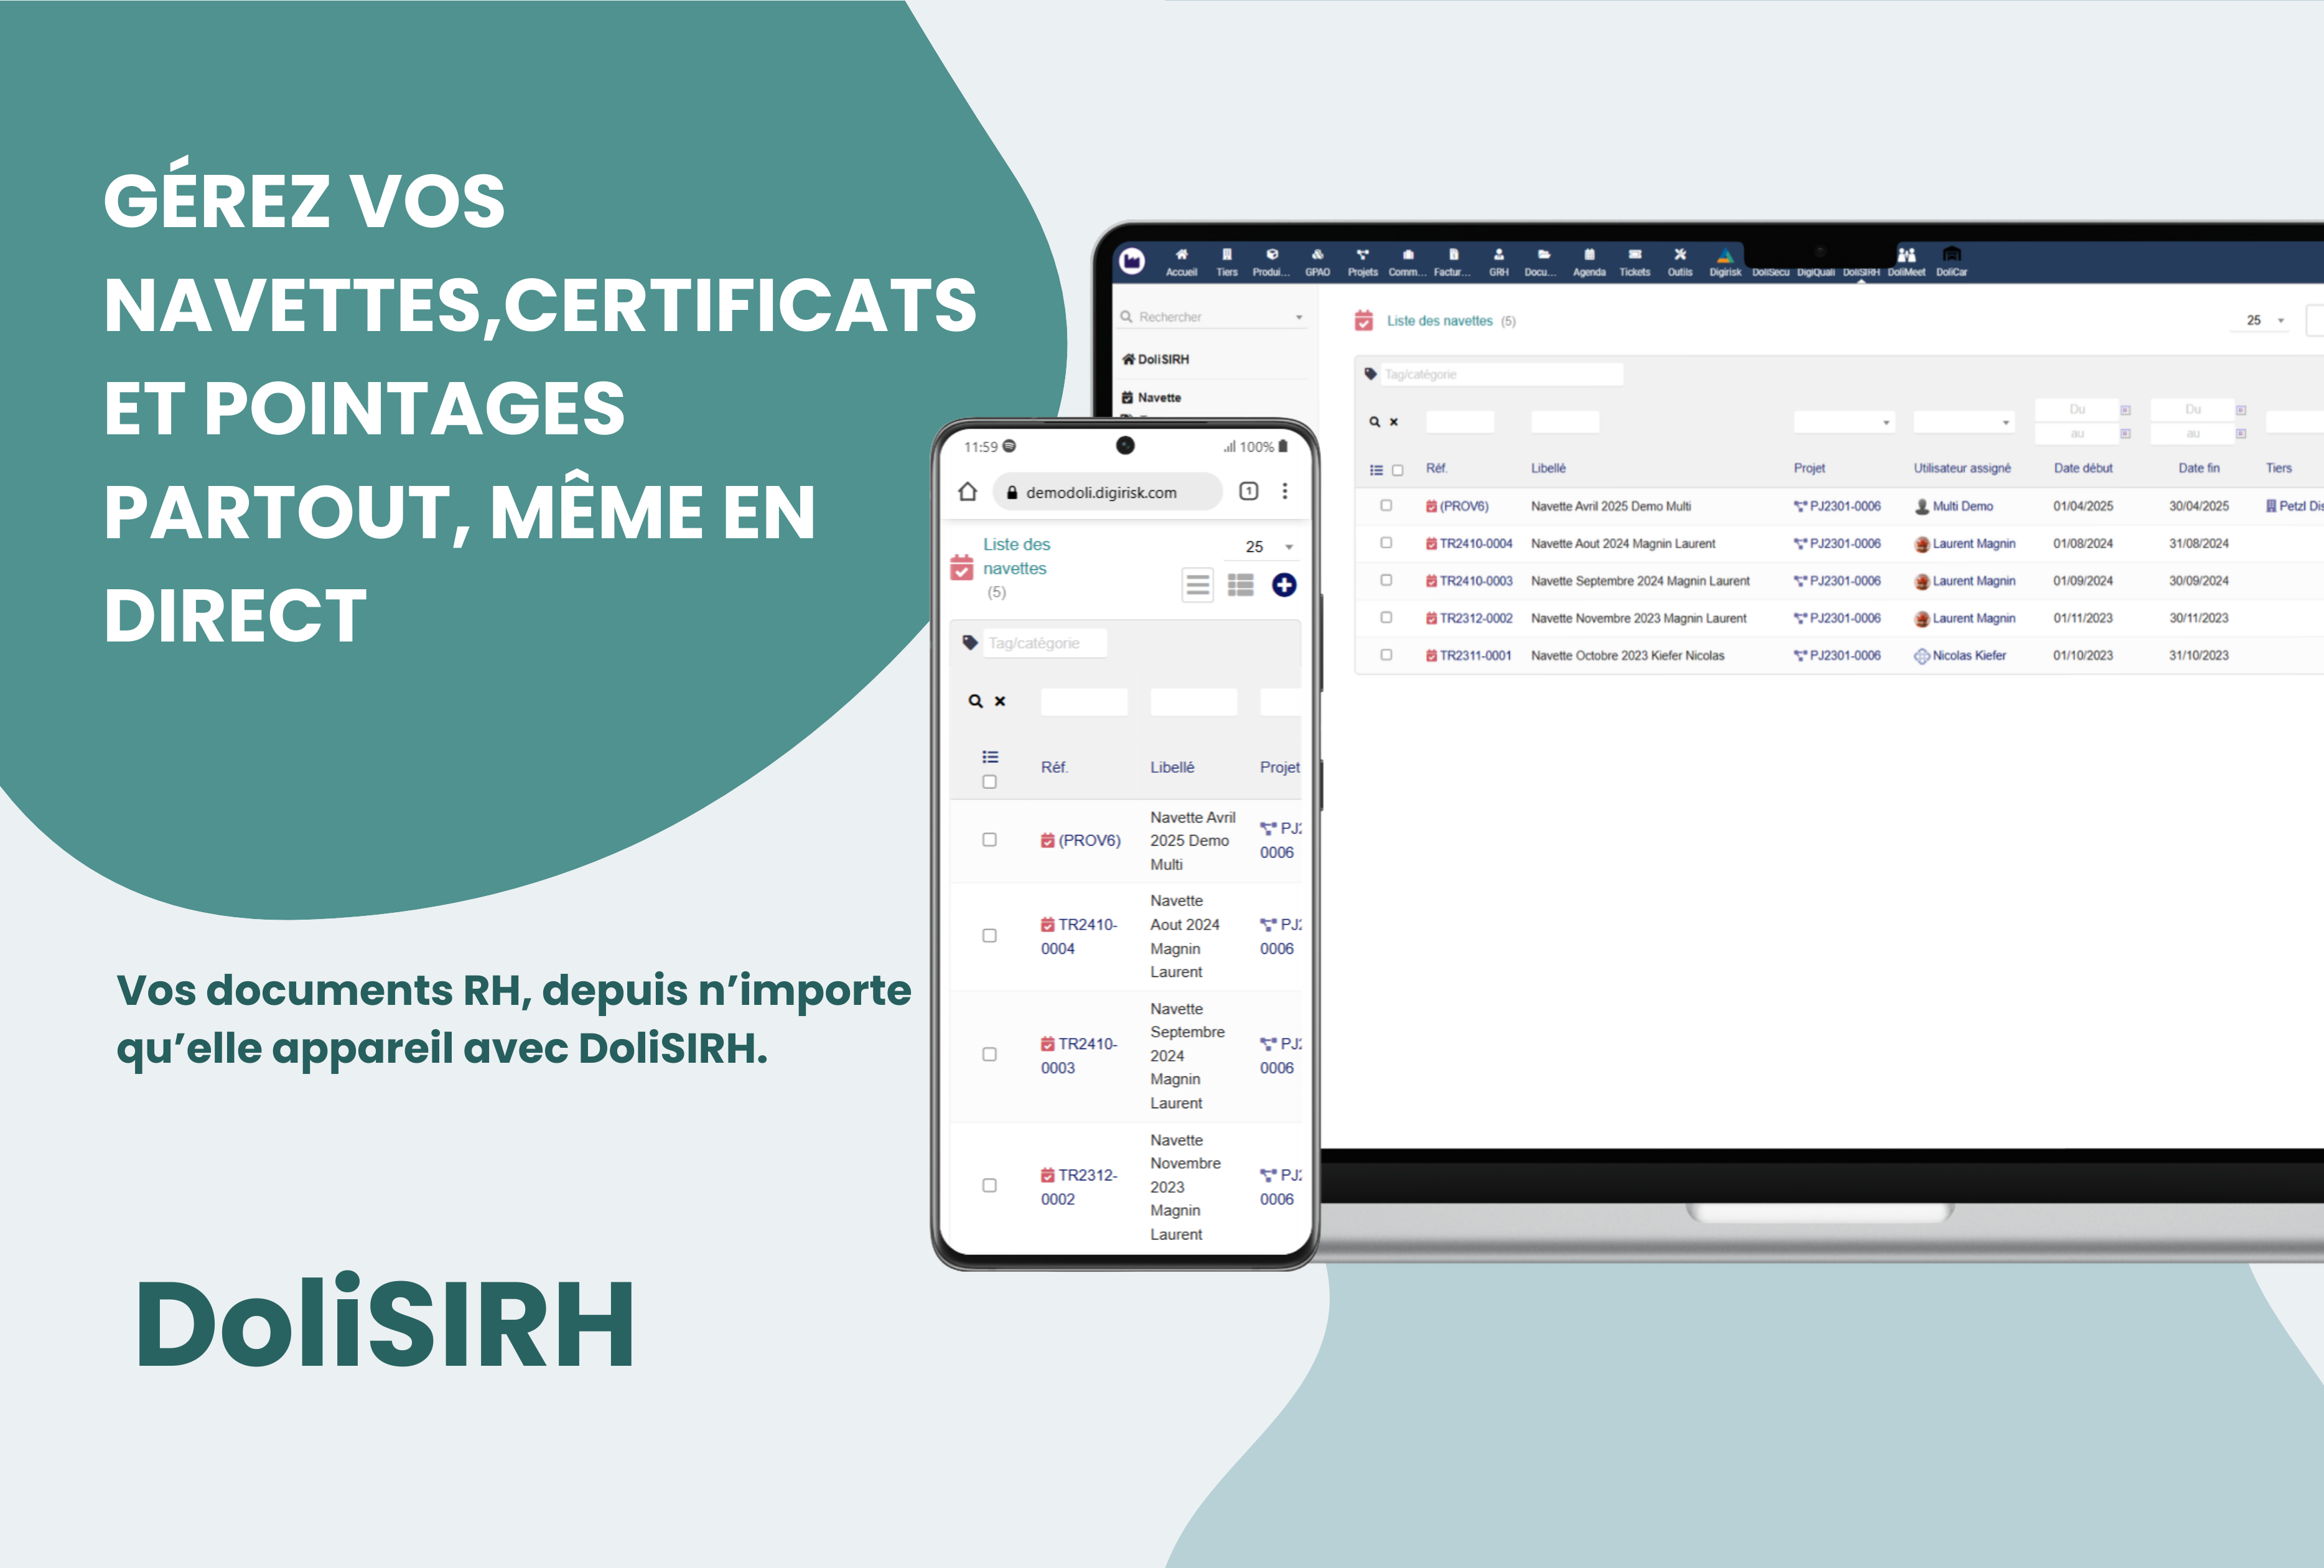Image resolution: width=2324 pixels, height=1568 pixels.
Task: Switch to kanban grid view icon
Action: [x=1240, y=585]
